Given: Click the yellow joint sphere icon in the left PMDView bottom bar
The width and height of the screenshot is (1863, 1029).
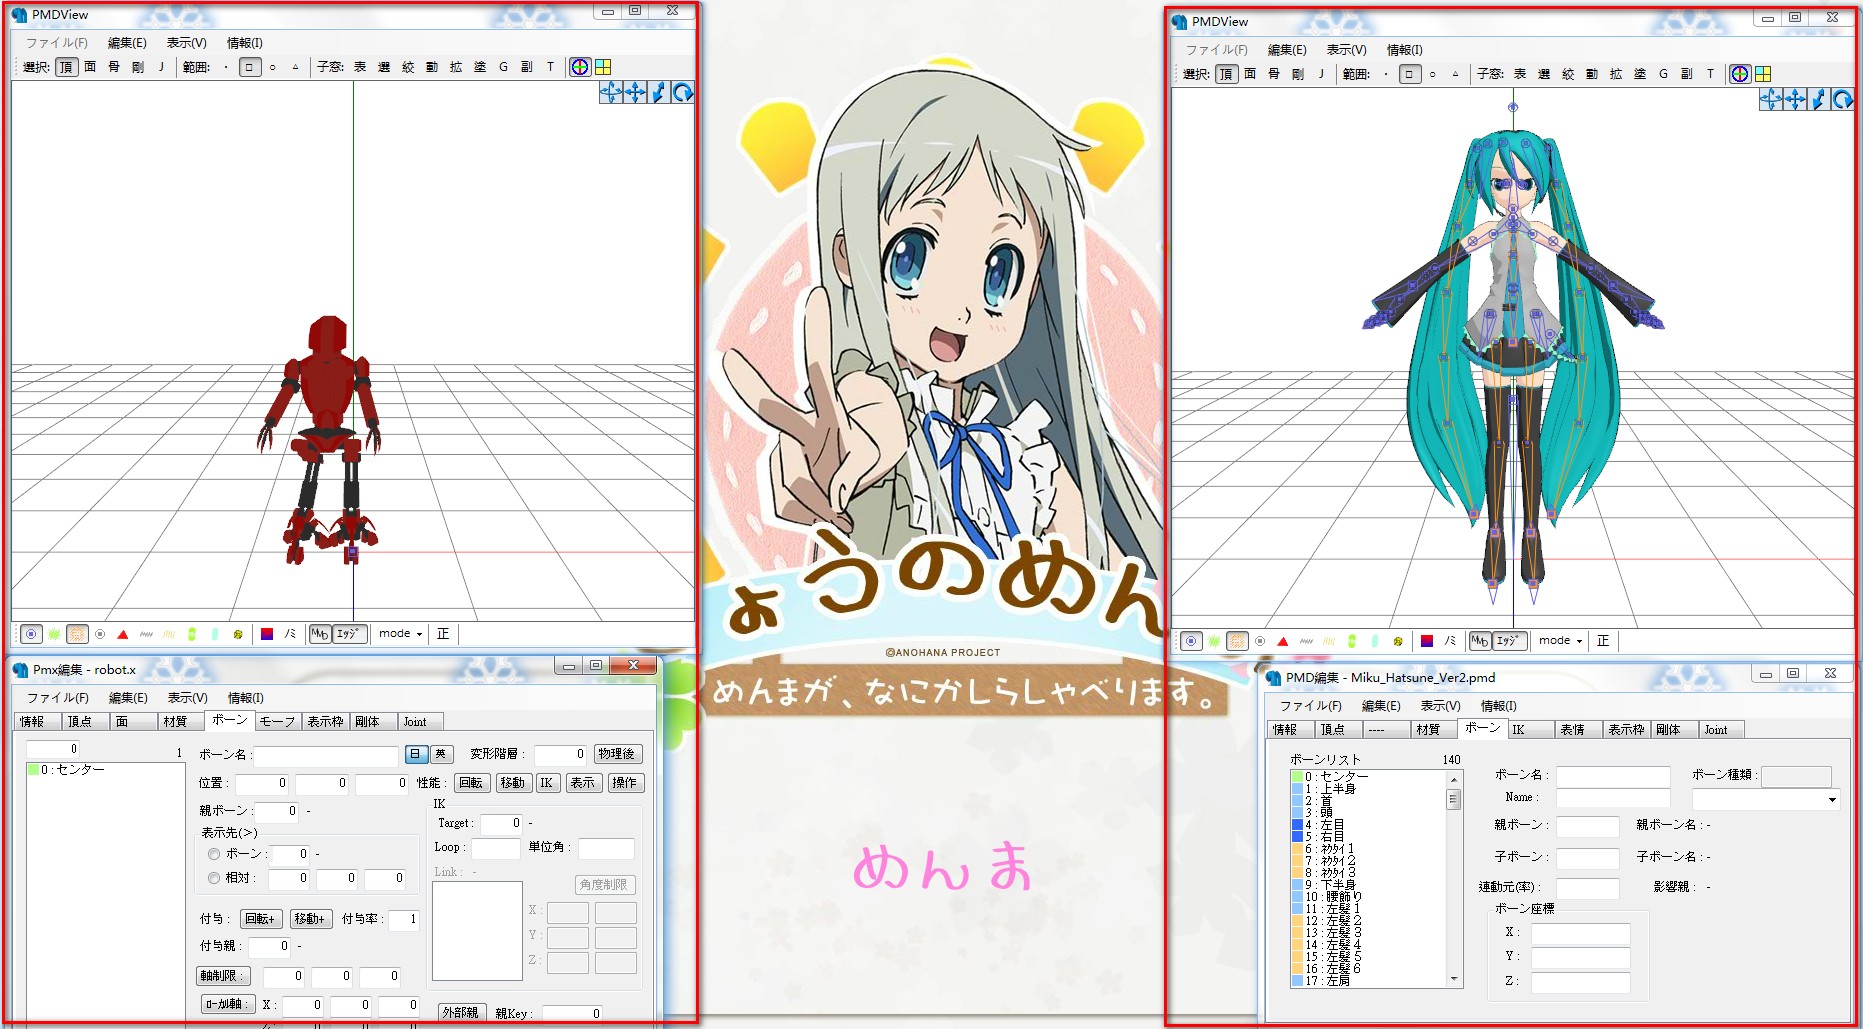Looking at the screenshot, I should pyautogui.click(x=238, y=634).
